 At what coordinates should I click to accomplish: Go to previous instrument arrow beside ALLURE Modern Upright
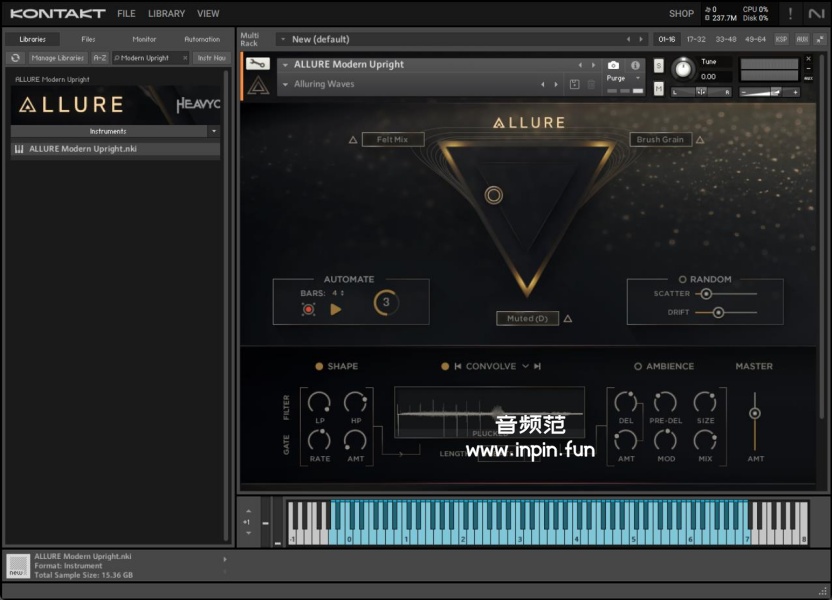(580, 65)
